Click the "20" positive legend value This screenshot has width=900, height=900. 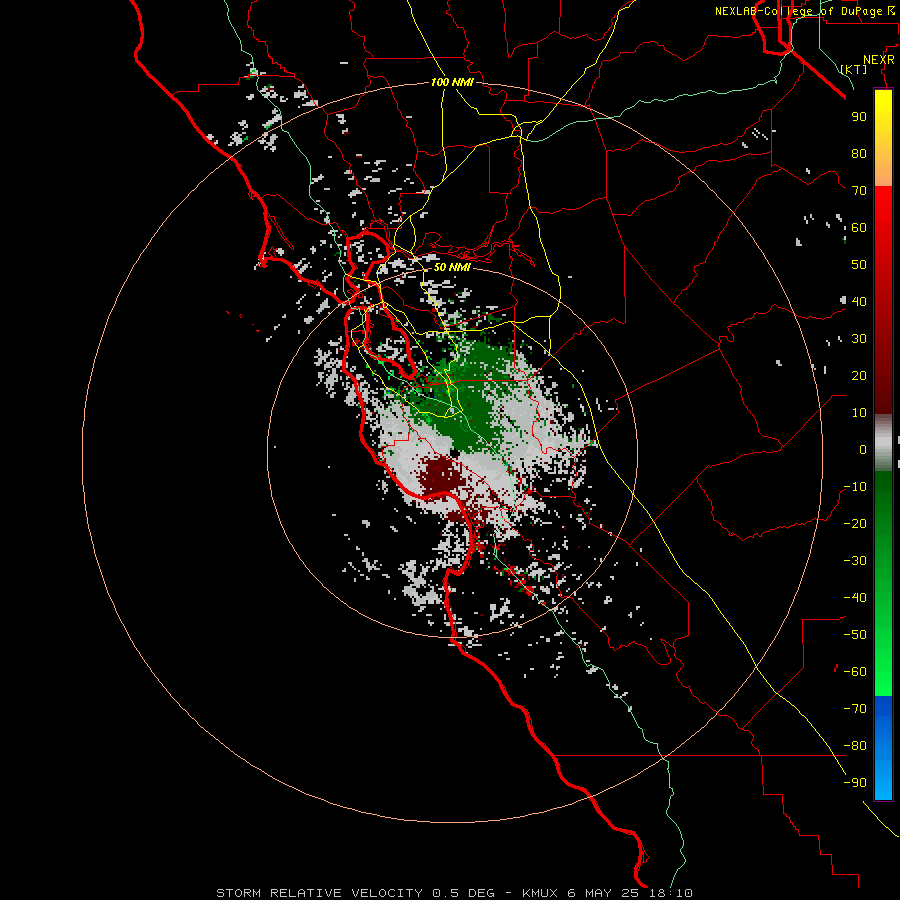tap(859, 375)
